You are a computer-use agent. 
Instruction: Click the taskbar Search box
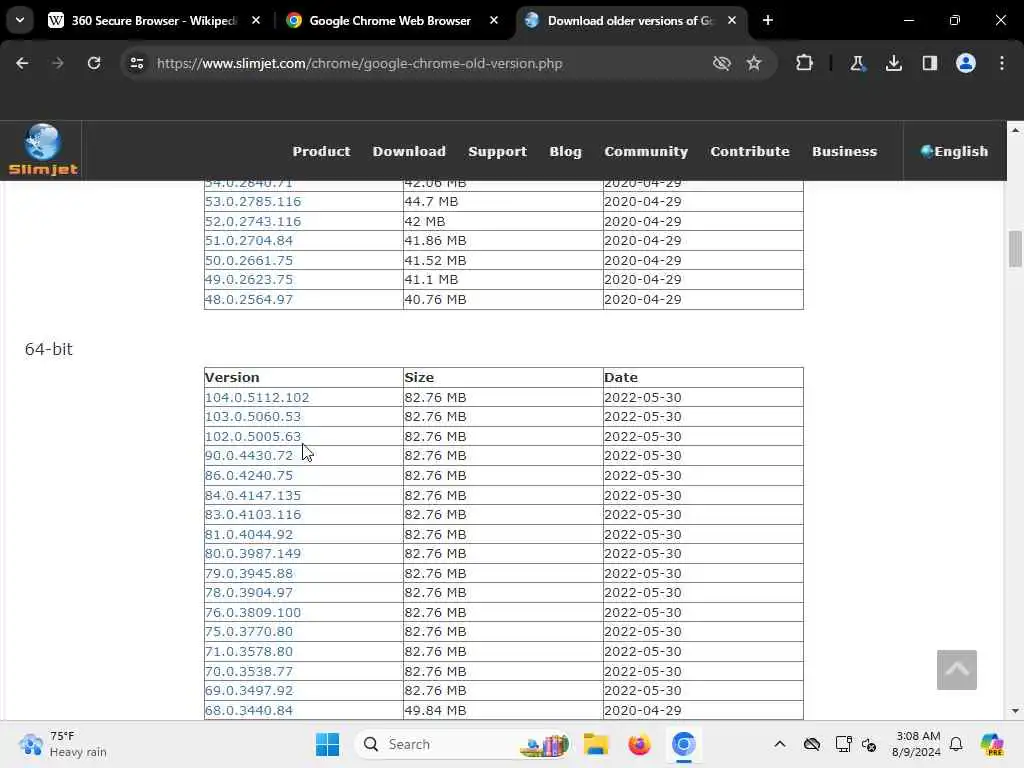click(x=460, y=744)
